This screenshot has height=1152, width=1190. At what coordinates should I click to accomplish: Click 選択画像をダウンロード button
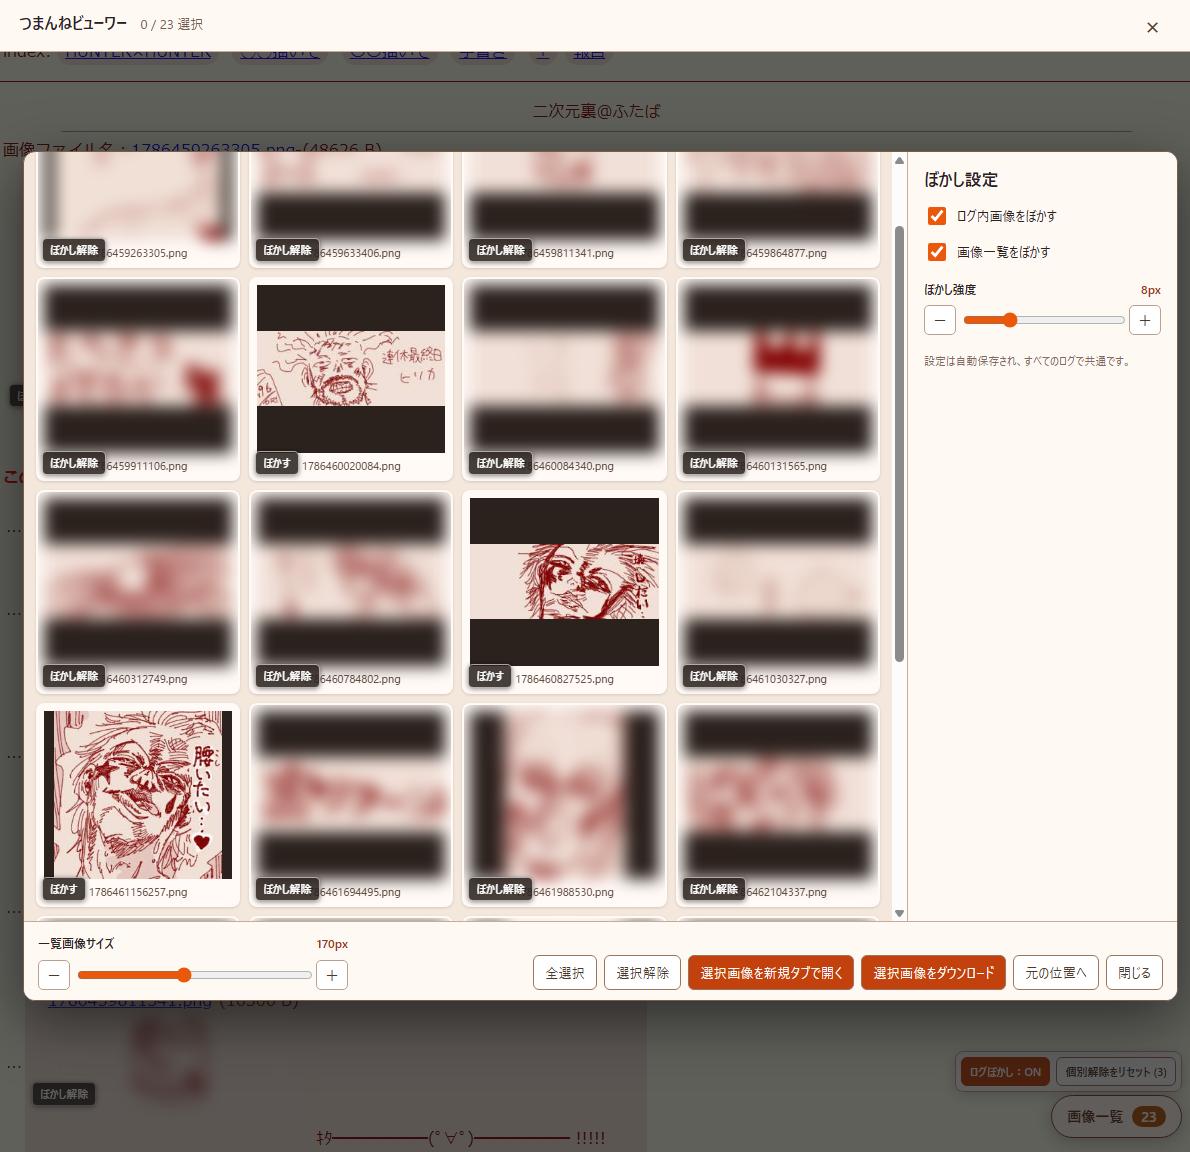[x=933, y=973]
